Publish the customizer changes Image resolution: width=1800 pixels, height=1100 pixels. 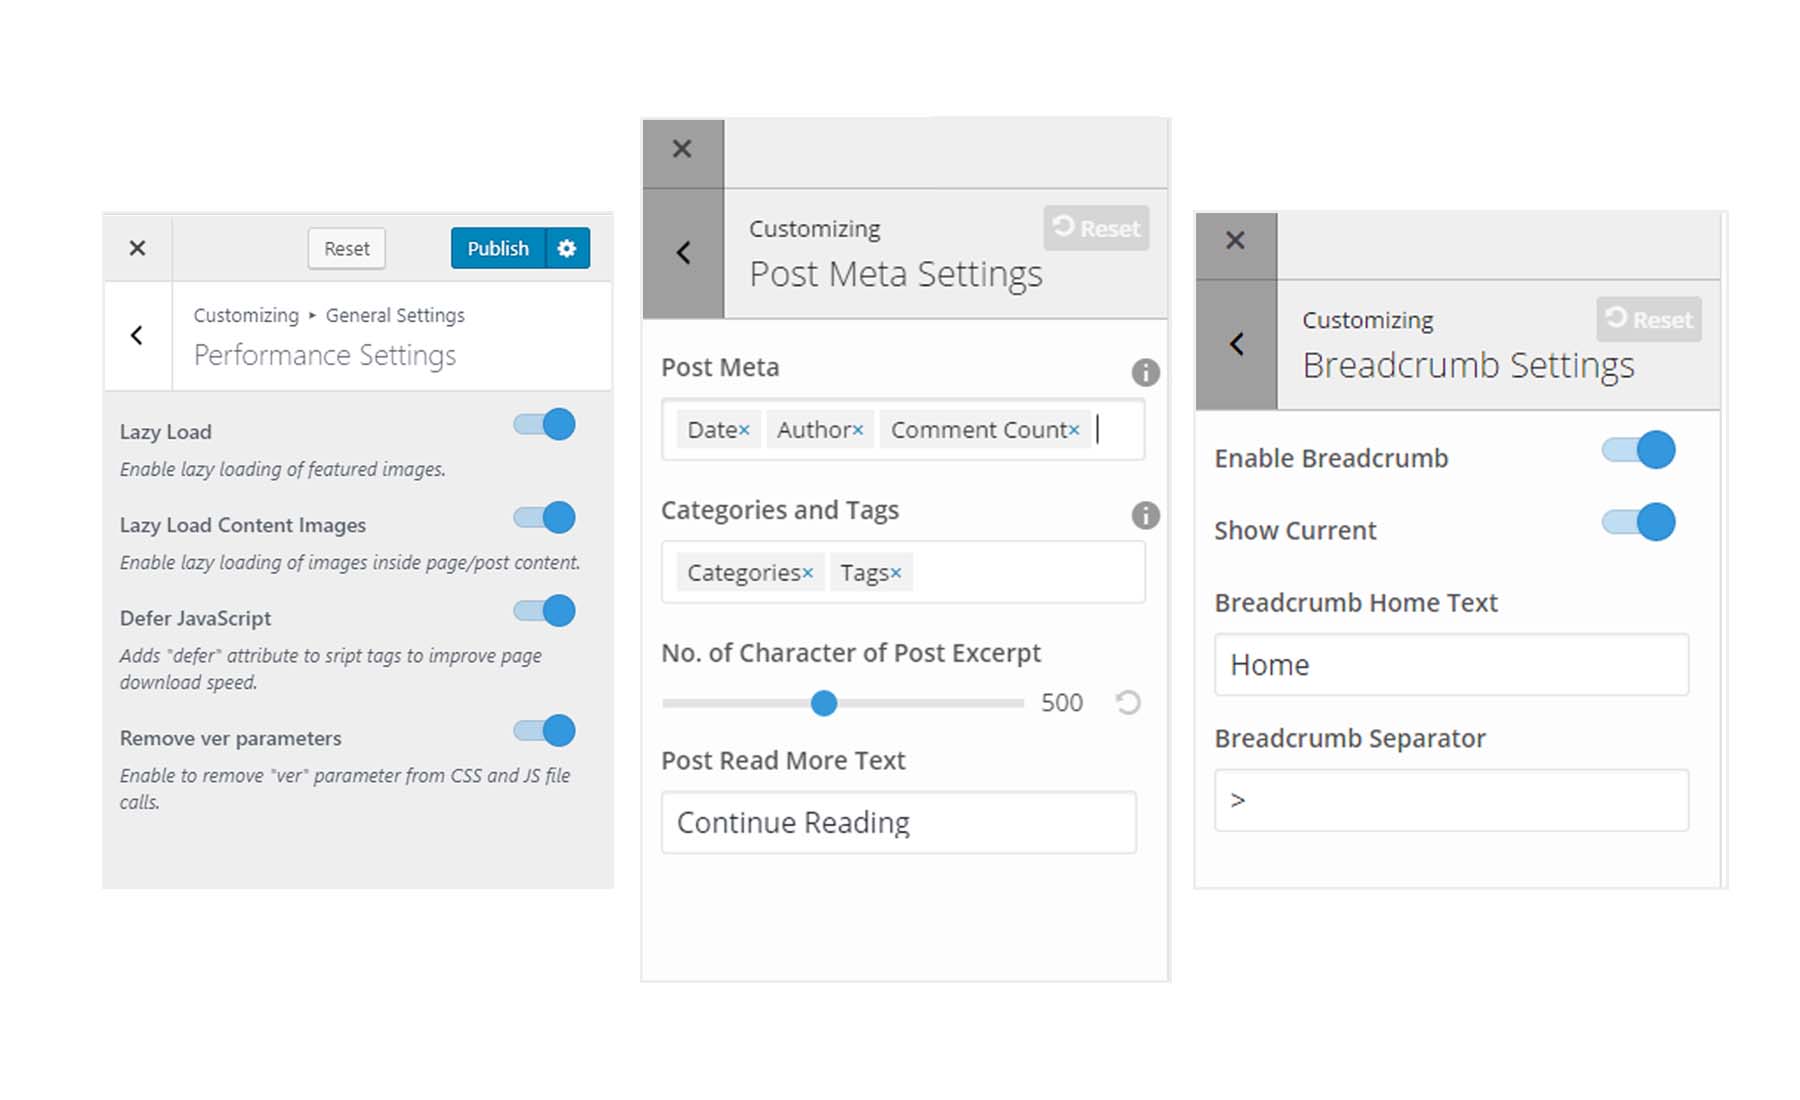[x=497, y=248]
